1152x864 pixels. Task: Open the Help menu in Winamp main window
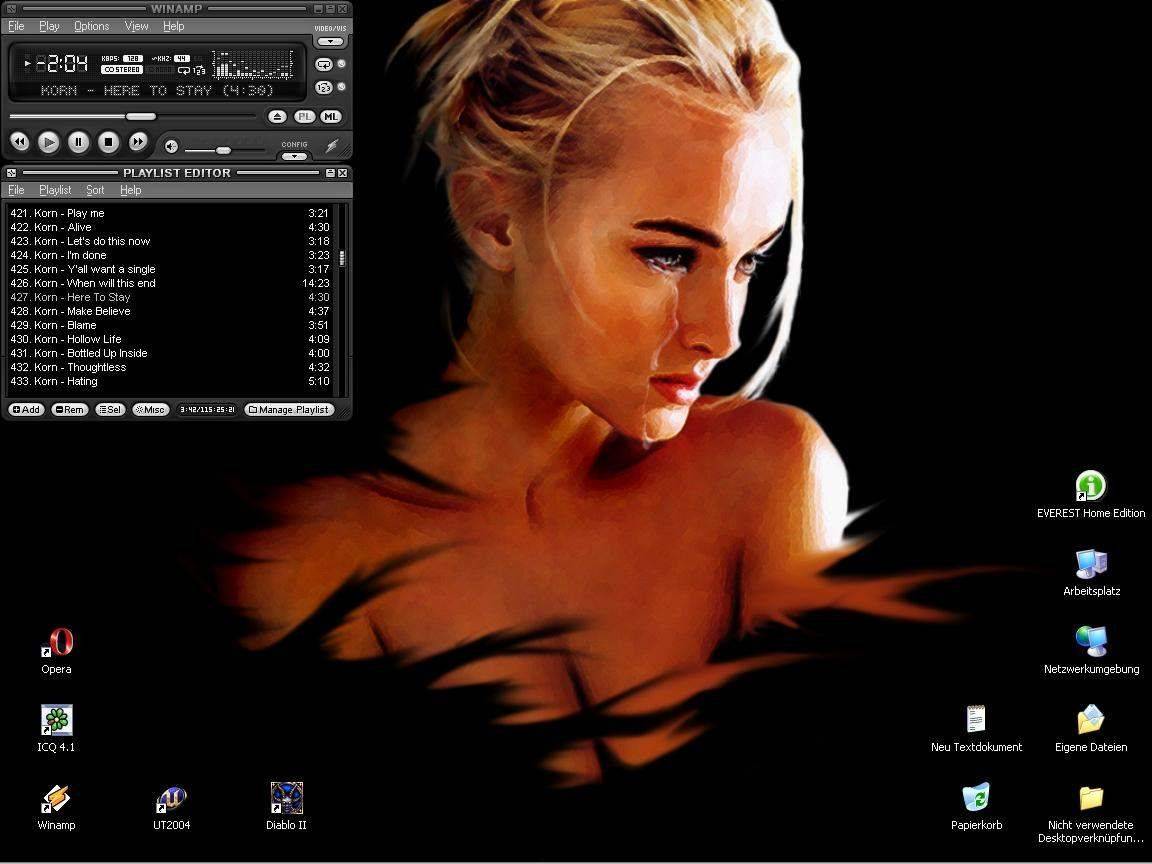point(173,26)
